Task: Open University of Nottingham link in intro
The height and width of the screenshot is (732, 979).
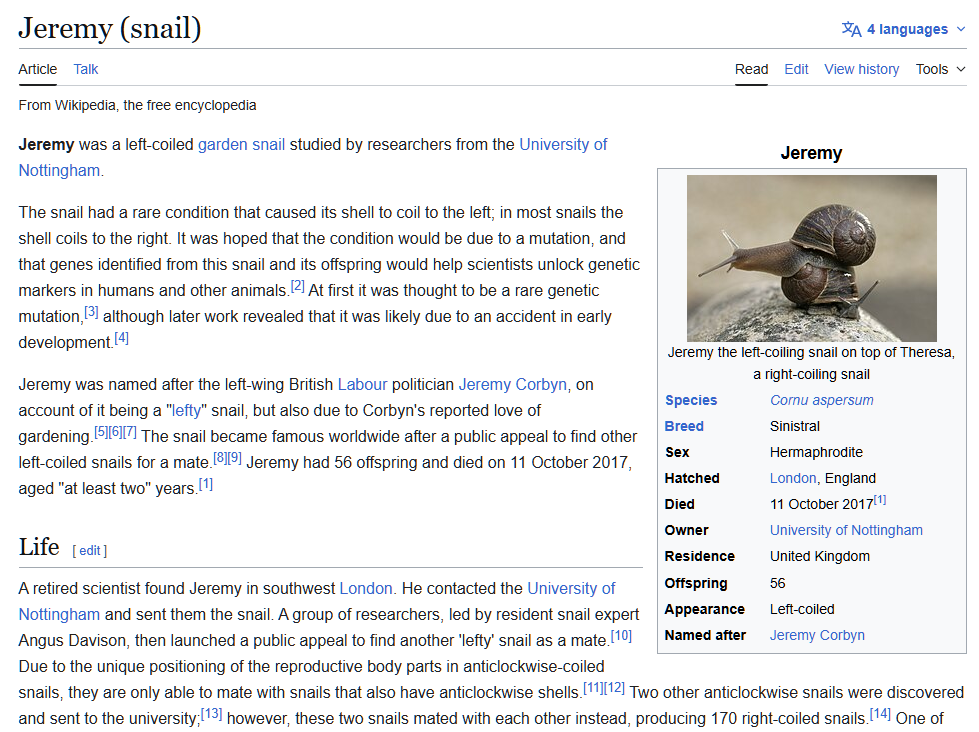Action: [563, 144]
